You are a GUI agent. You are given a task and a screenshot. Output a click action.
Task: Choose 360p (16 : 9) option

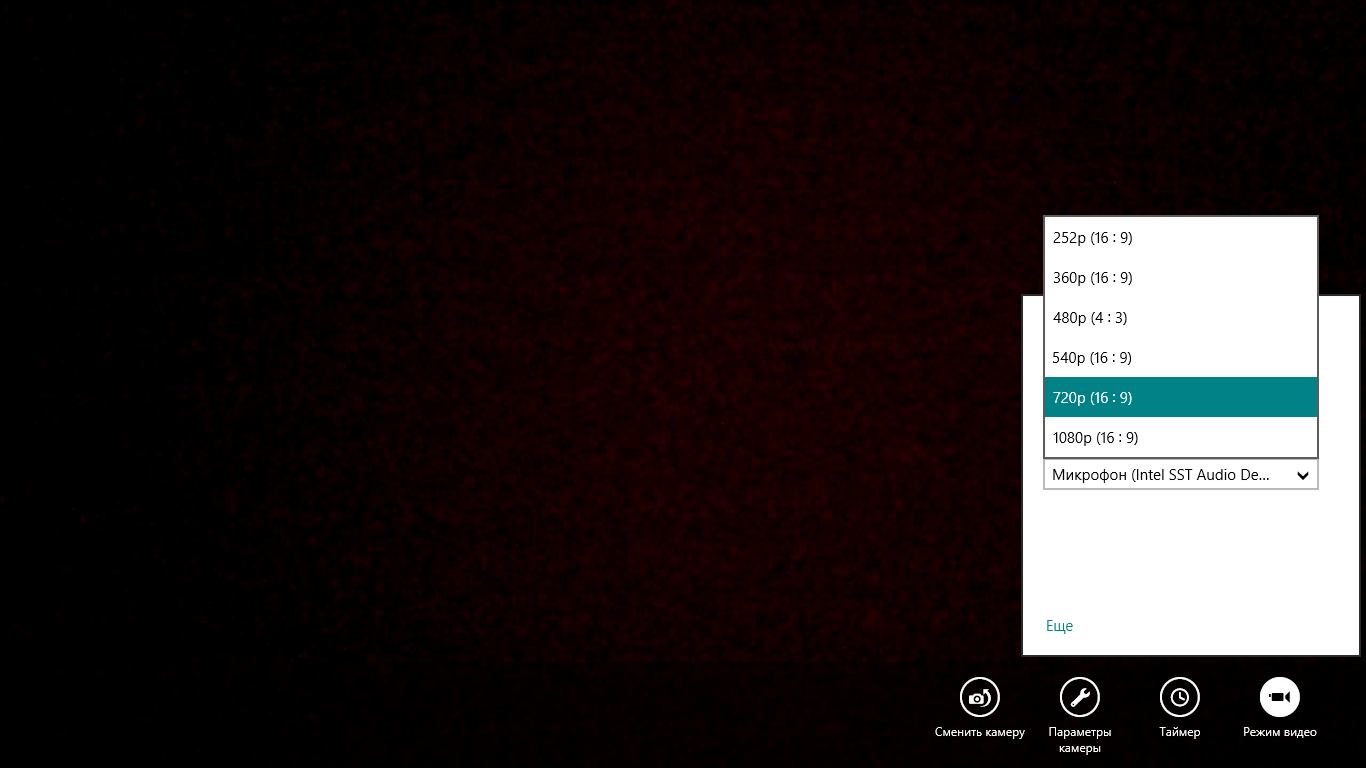click(x=1181, y=278)
